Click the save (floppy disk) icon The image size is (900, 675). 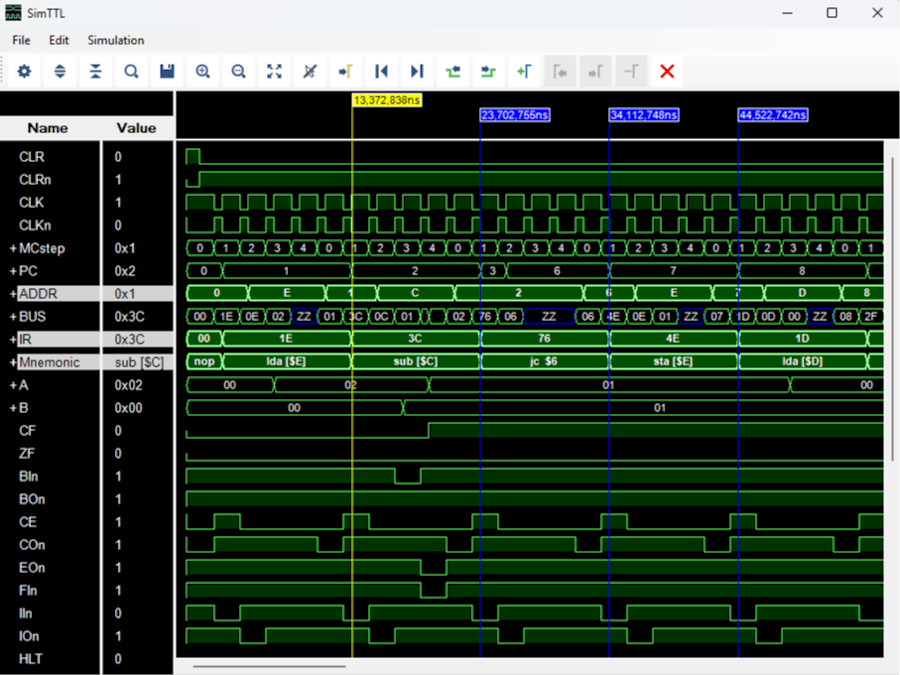pyautogui.click(x=167, y=72)
